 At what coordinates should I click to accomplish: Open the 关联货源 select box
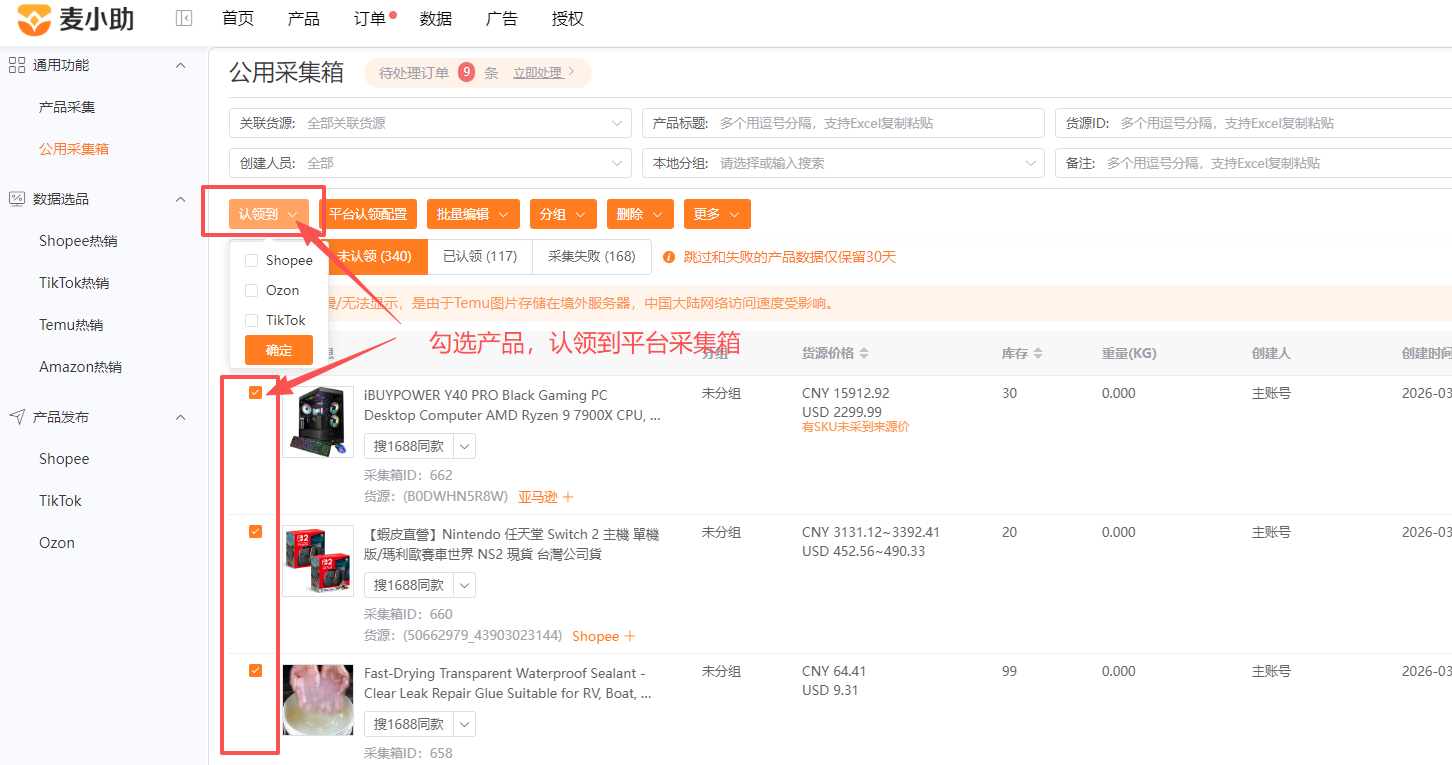point(430,123)
